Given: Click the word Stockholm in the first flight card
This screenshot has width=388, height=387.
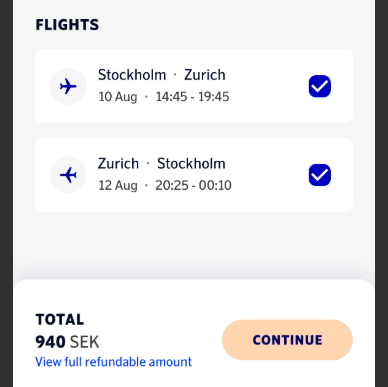Looking at the screenshot, I should point(132,75).
